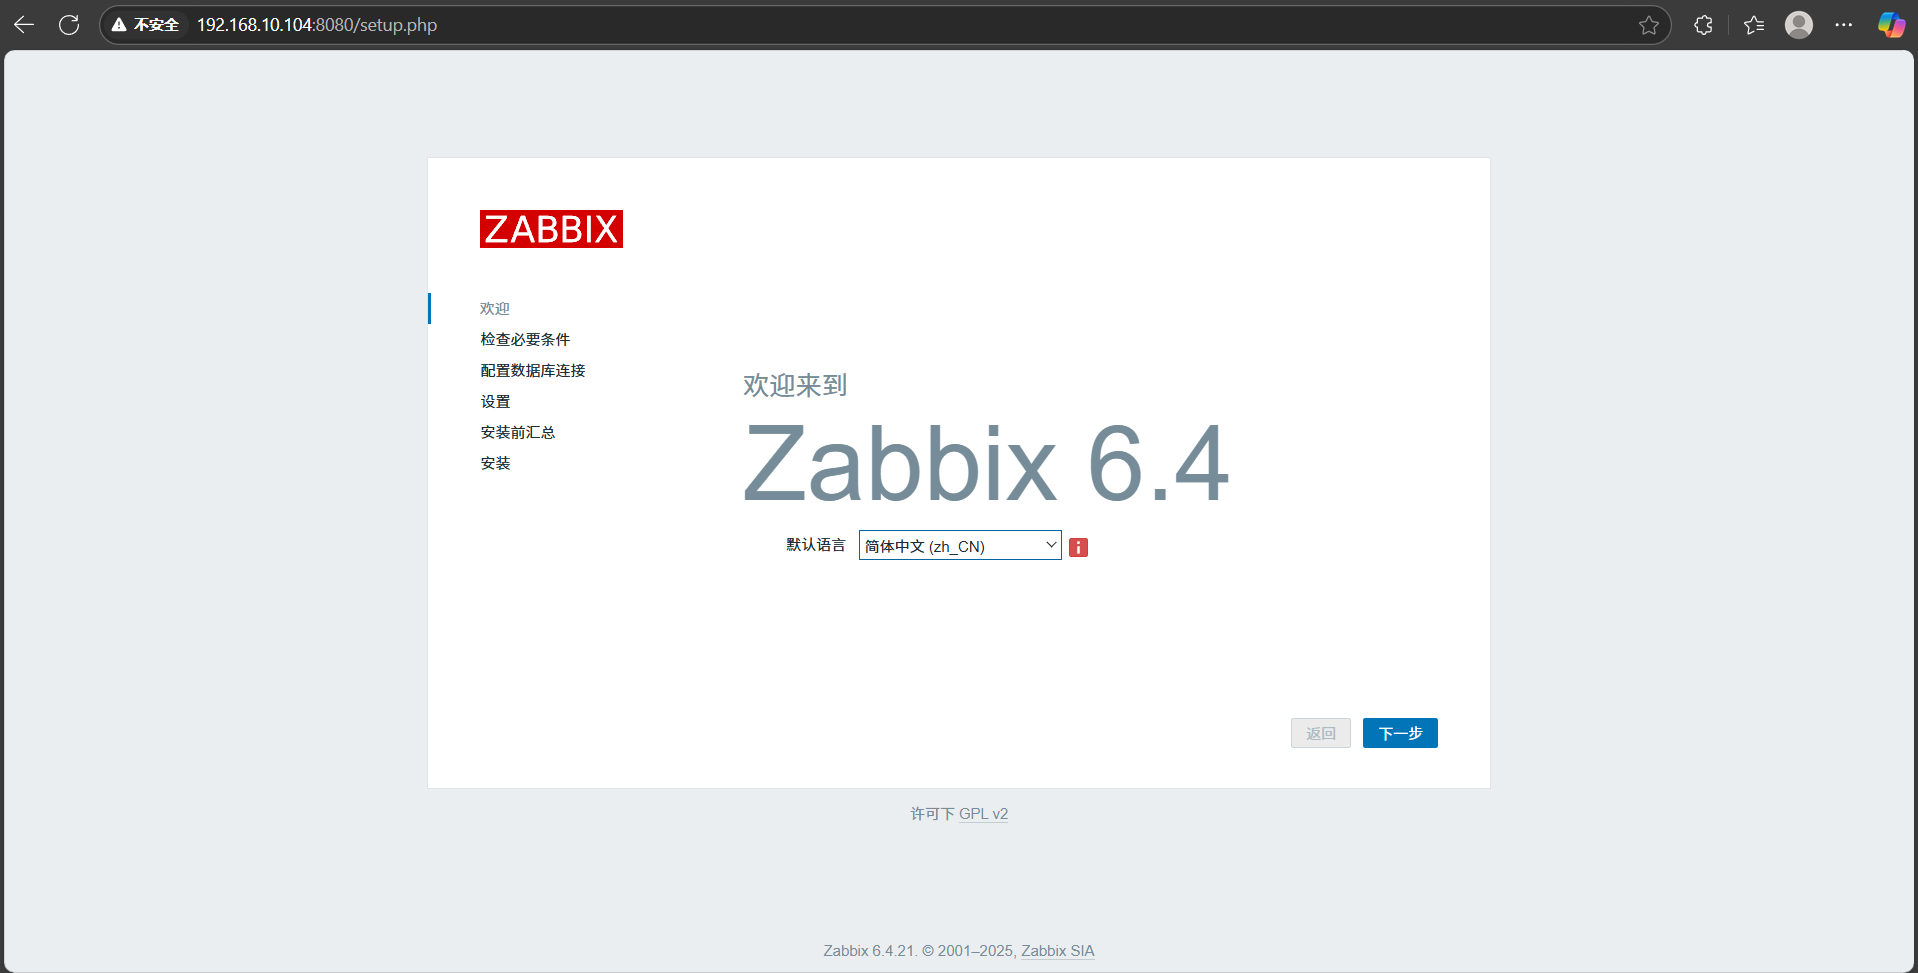Open the browser extensions puzzle icon
The image size is (1918, 973).
coord(1704,25)
